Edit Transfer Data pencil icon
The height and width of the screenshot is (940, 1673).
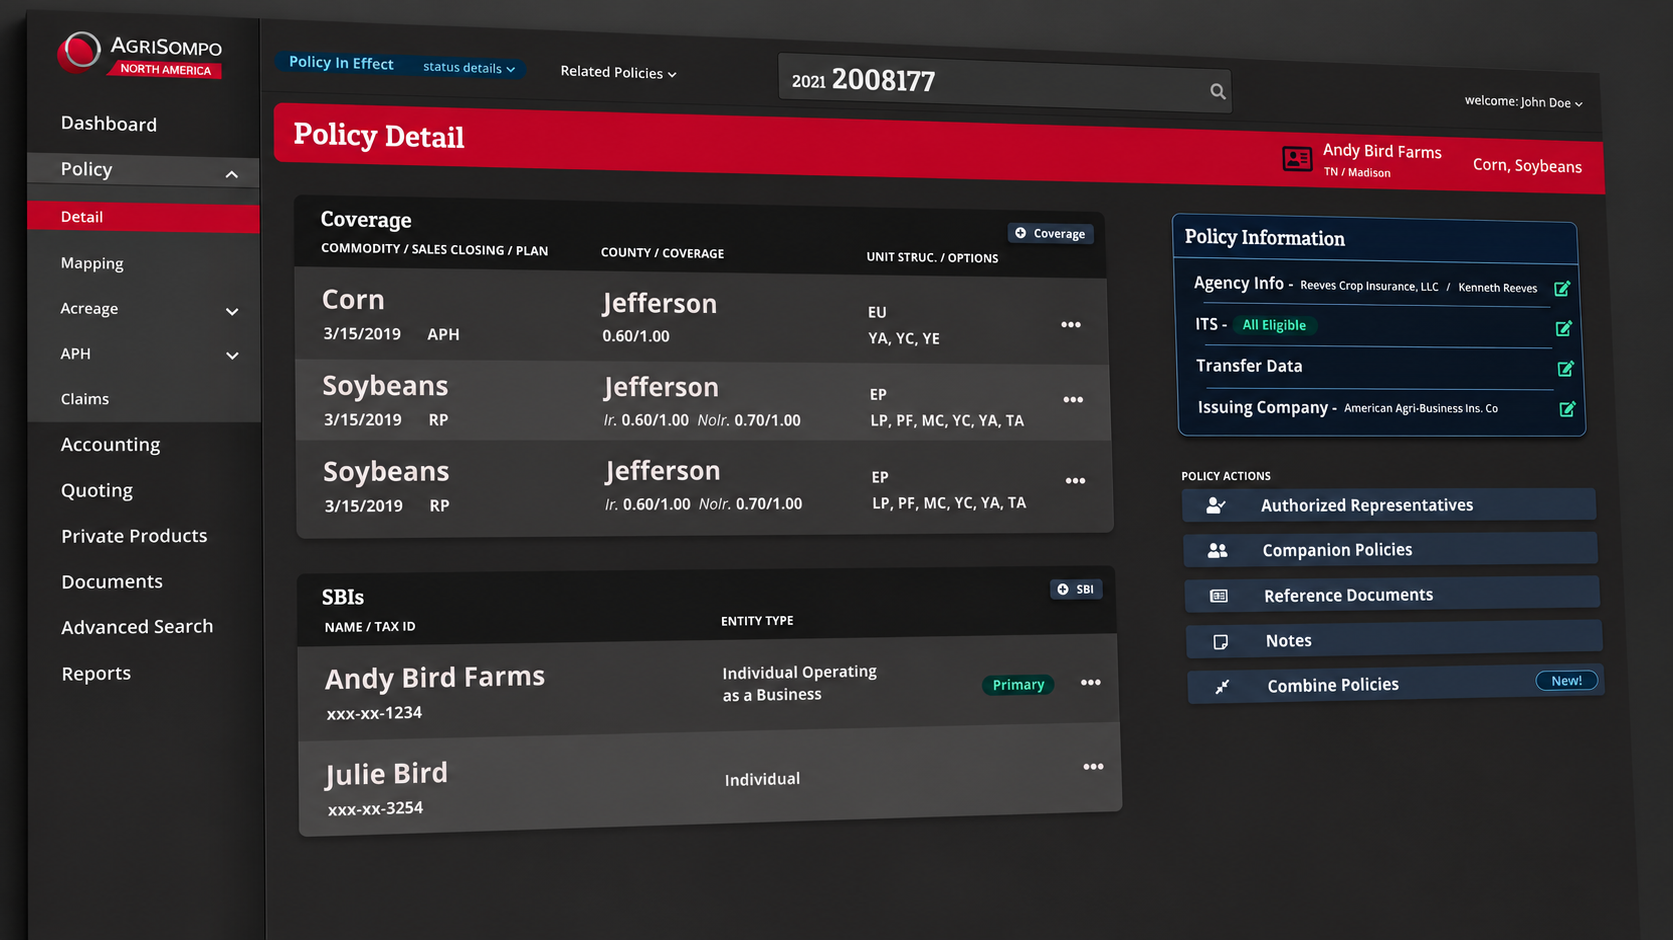(x=1566, y=368)
